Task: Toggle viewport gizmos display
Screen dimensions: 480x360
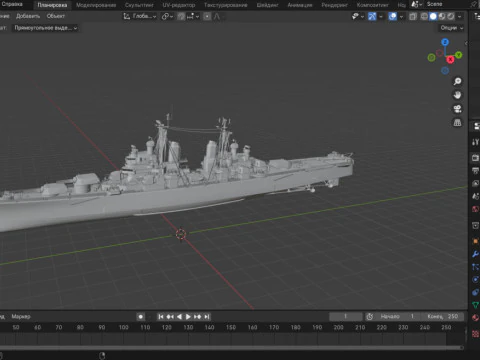Action: pyautogui.click(x=372, y=16)
